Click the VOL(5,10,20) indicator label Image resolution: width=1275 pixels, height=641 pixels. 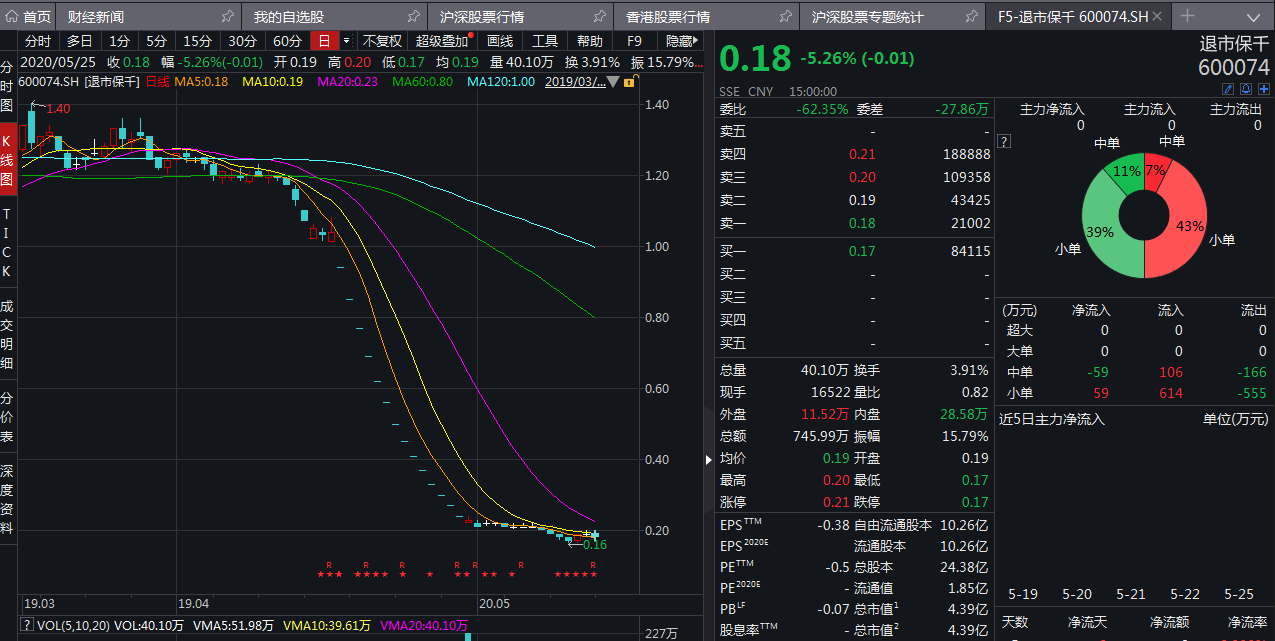pos(73,625)
